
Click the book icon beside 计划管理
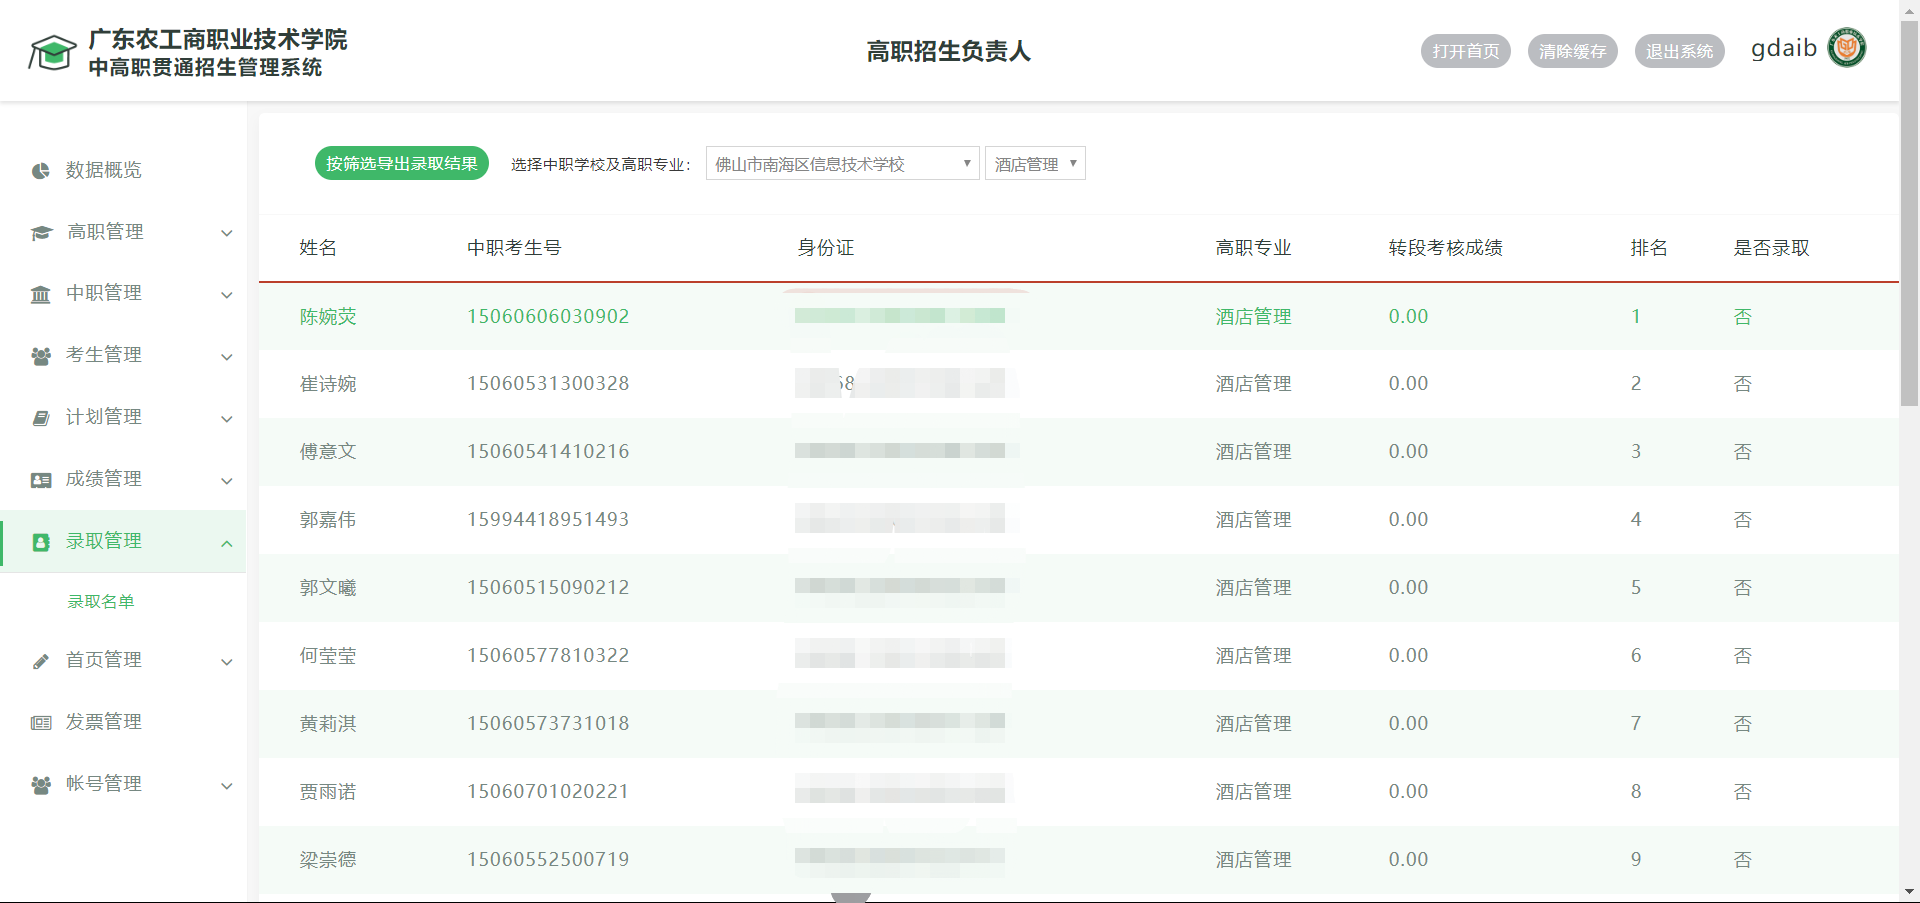click(41, 418)
